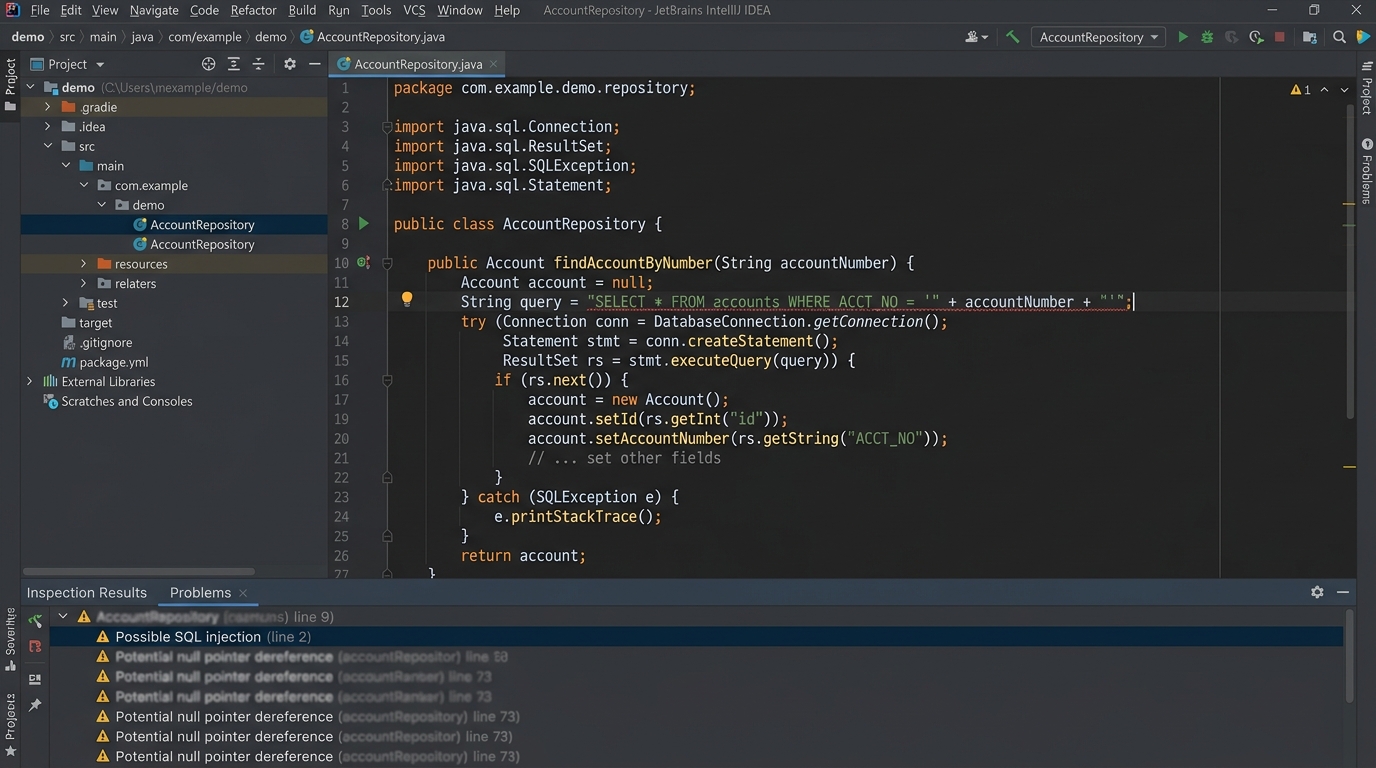1376x768 pixels.
Task: Open the Project panel settings gear icon
Action: click(x=289, y=63)
